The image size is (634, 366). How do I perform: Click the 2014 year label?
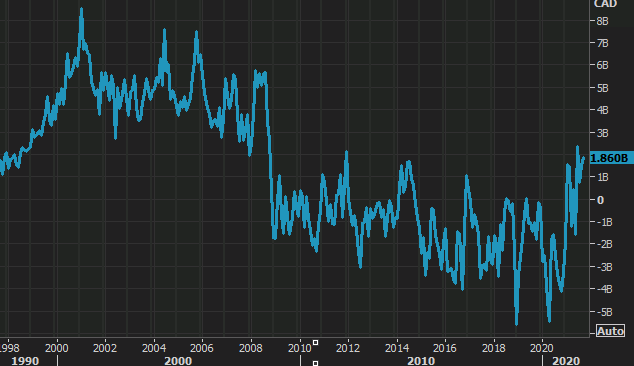tap(397, 348)
